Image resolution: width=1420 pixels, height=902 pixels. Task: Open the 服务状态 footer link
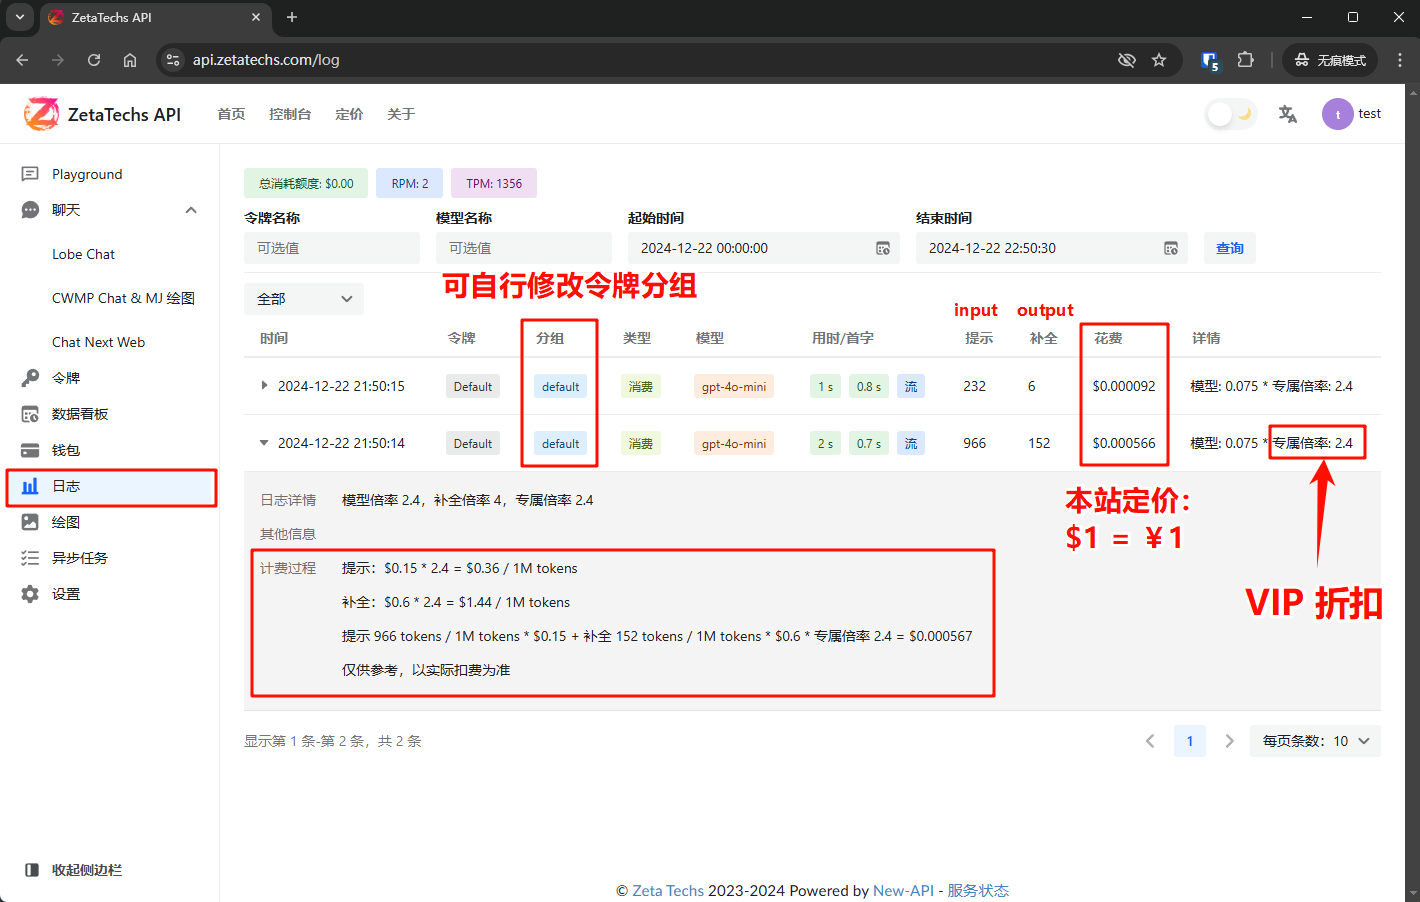(978, 890)
